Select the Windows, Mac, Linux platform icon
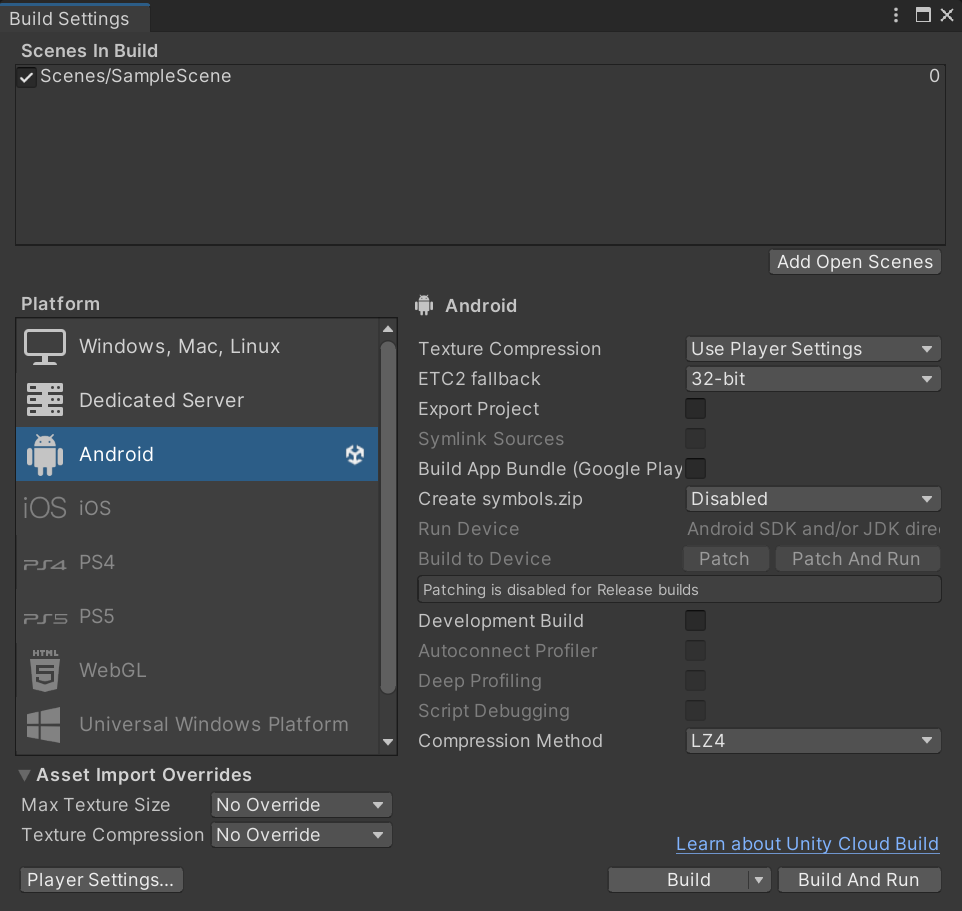Screen dimensions: 962x911 44,345
